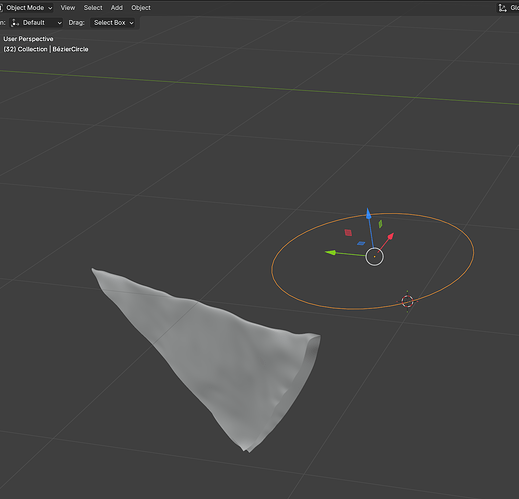Click the white gizmo center circle
The height and width of the screenshot is (499, 519).
tap(374, 257)
